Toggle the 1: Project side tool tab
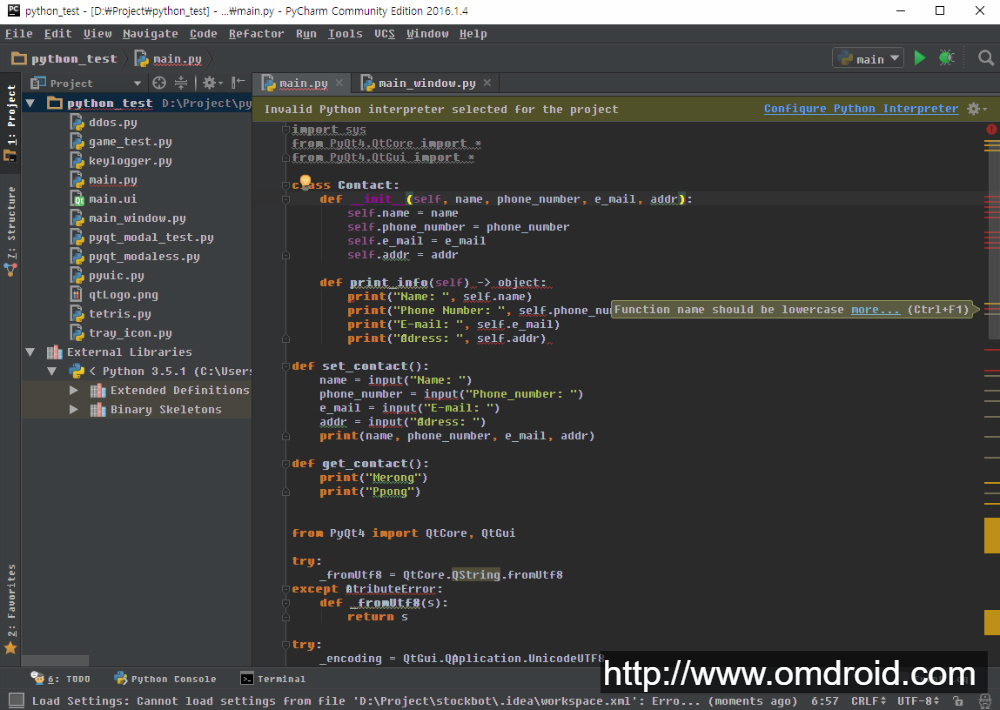Image resolution: width=1000 pixels, height=710 pixels. point(11,121)
